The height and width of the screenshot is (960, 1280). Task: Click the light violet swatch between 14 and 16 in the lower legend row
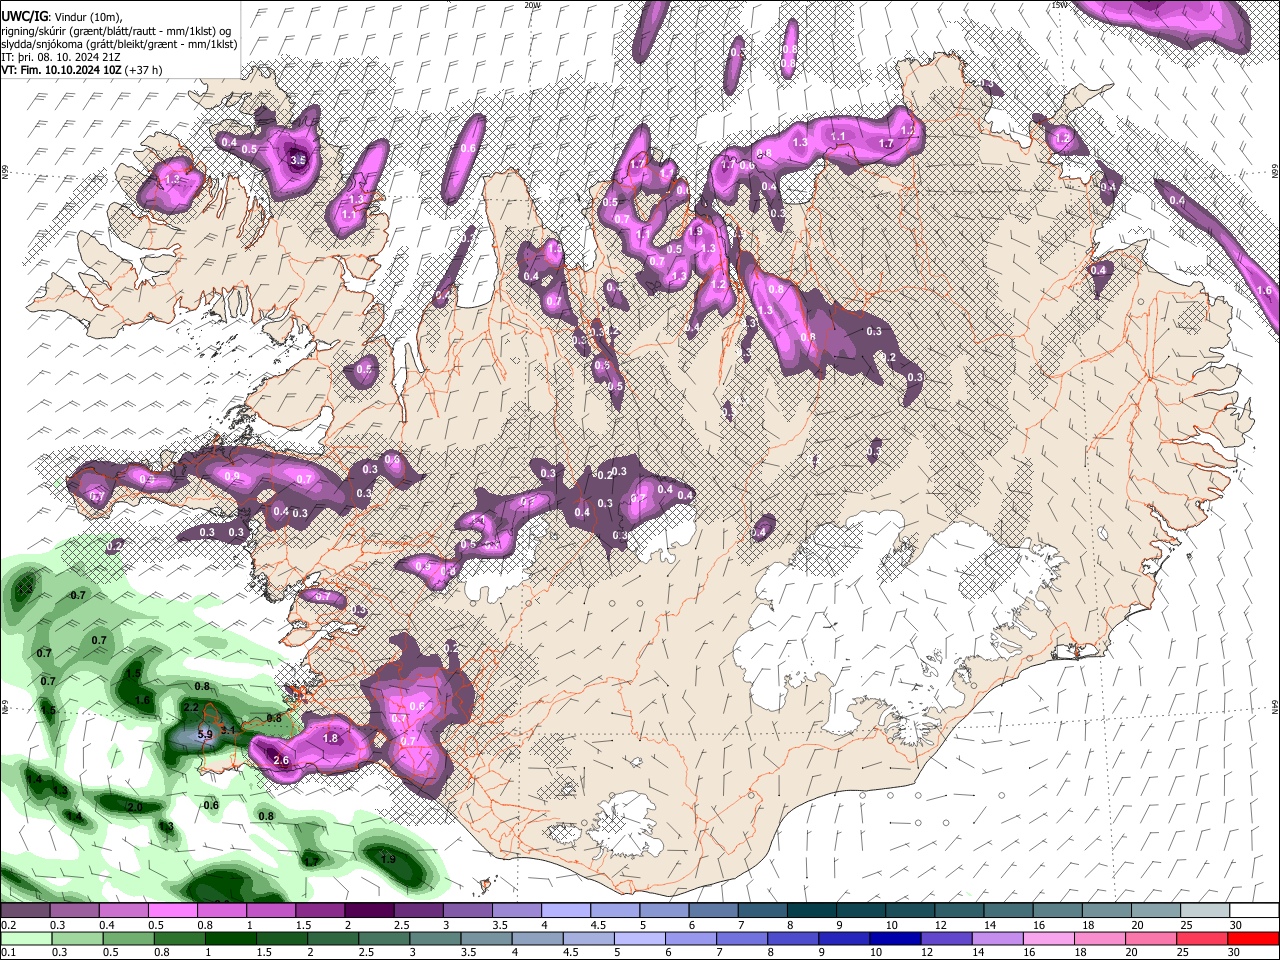click(998, 938)
